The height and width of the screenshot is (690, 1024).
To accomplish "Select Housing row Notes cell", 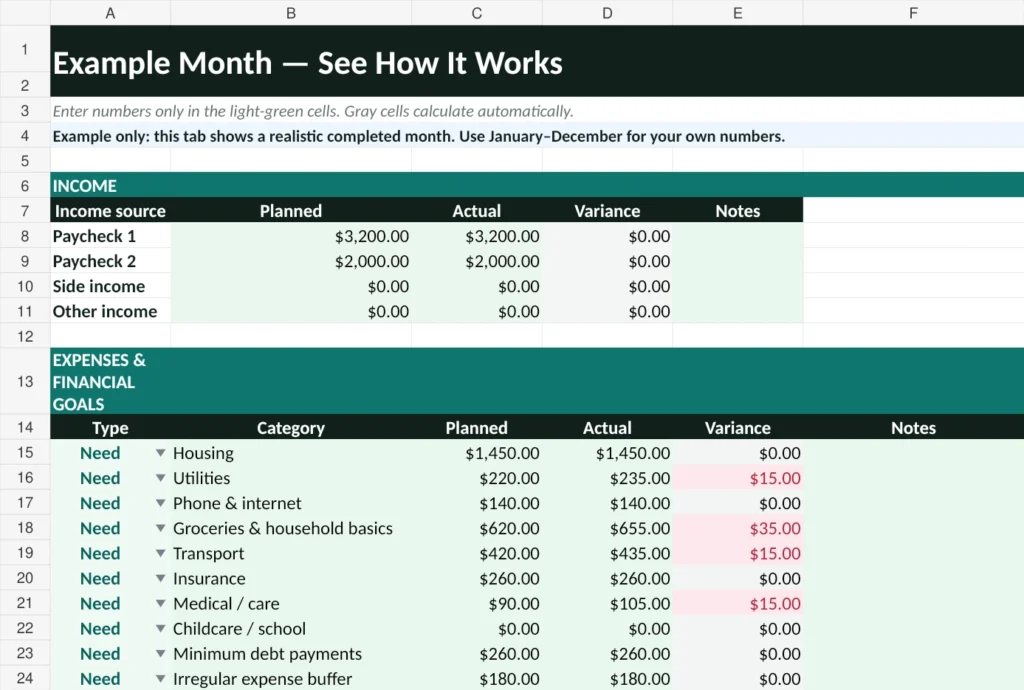I will (x=914, y=452).
